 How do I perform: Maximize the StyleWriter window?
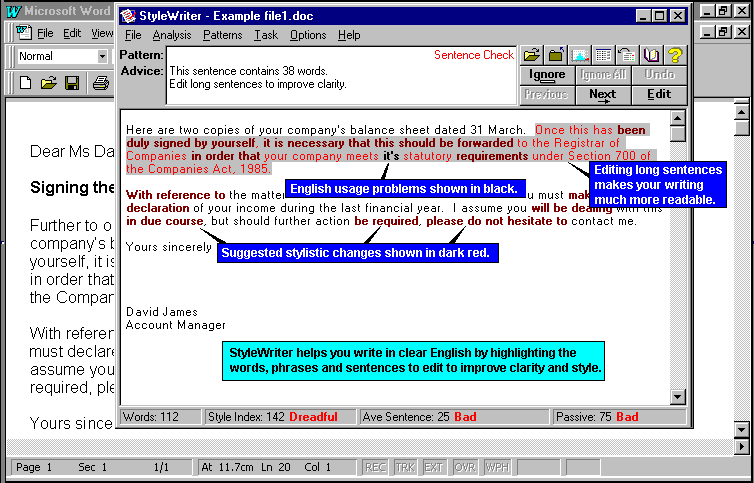(x=659, y=16)
